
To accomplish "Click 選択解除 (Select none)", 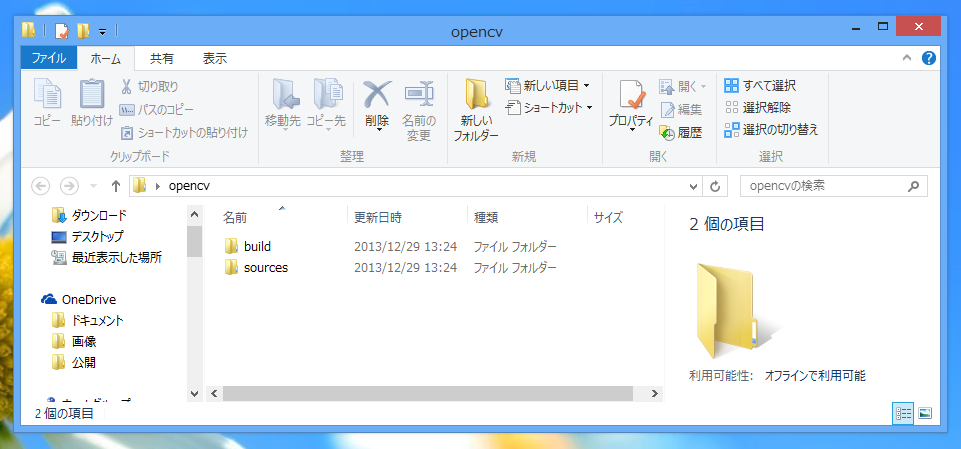I will (758, 108).
